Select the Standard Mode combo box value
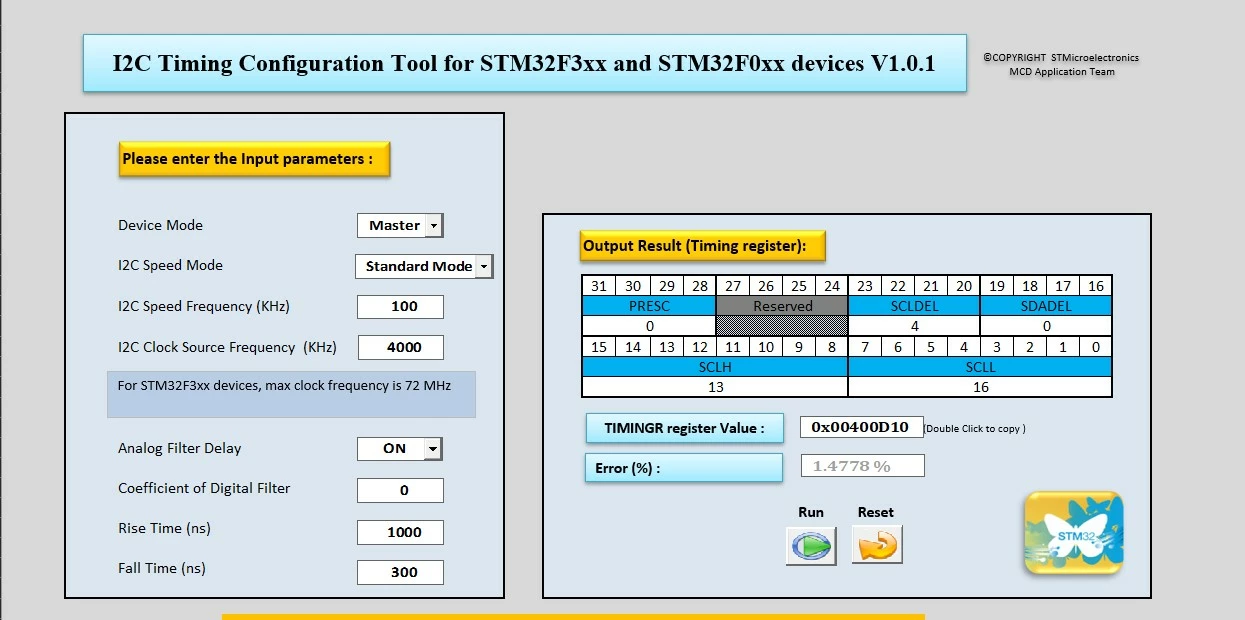This screenshot has width=1245, height=620. (x=424, y=266)
